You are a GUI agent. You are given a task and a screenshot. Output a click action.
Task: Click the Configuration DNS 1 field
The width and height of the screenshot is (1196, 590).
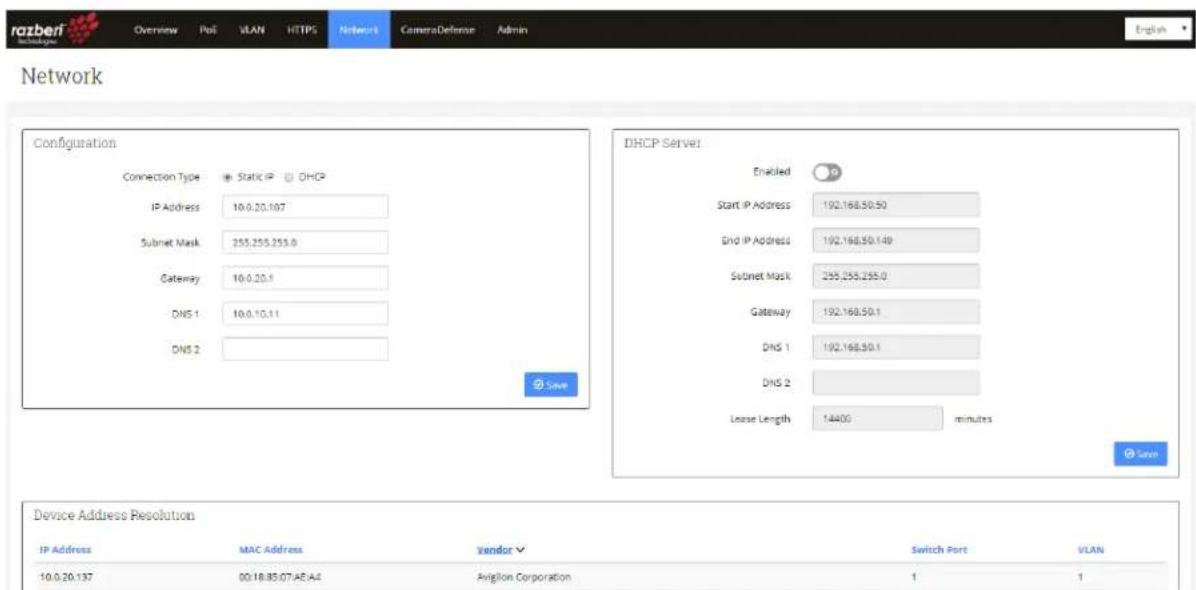coord(305,313)
